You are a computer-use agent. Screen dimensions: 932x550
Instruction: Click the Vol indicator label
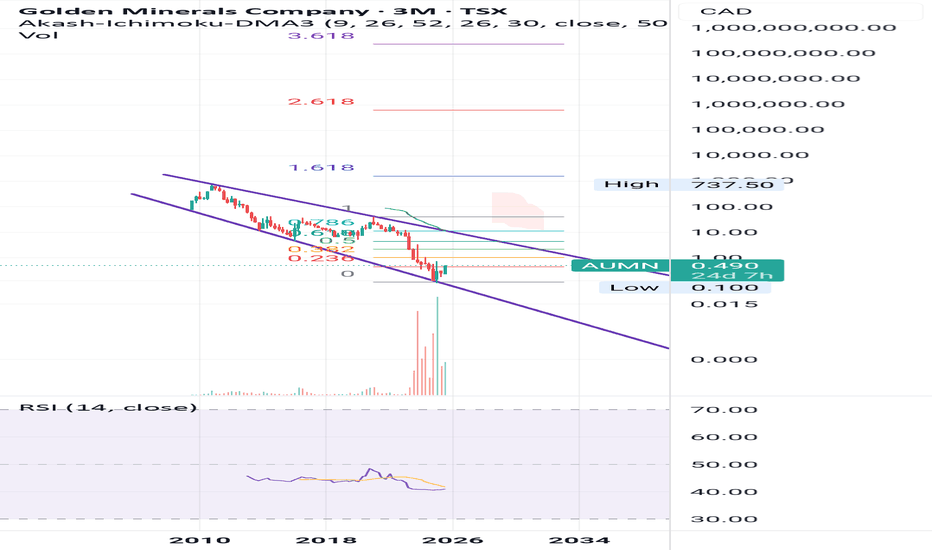coord(39,35)
